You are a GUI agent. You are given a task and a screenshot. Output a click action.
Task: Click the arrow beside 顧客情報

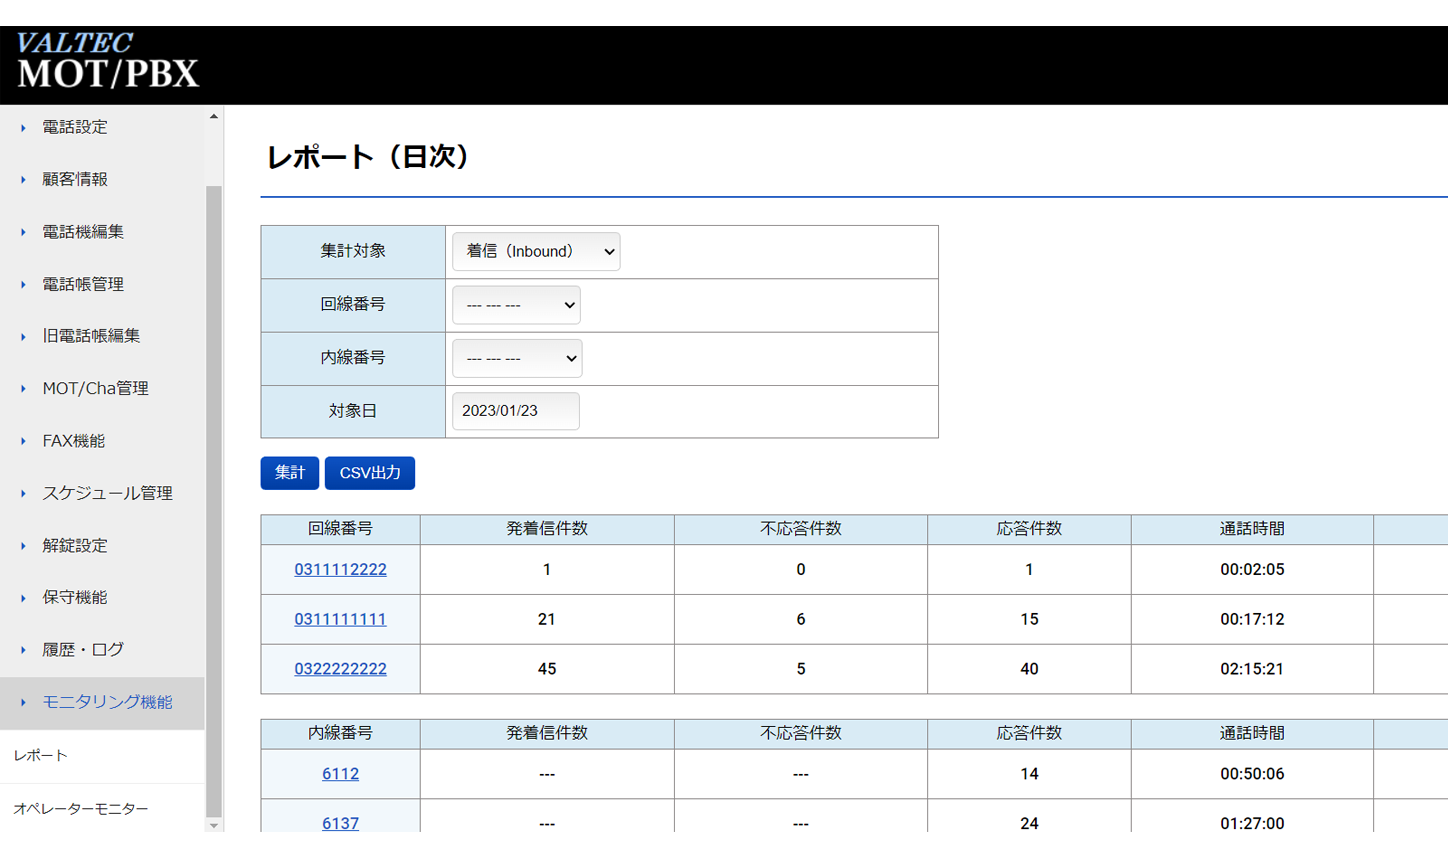(23, 179)
